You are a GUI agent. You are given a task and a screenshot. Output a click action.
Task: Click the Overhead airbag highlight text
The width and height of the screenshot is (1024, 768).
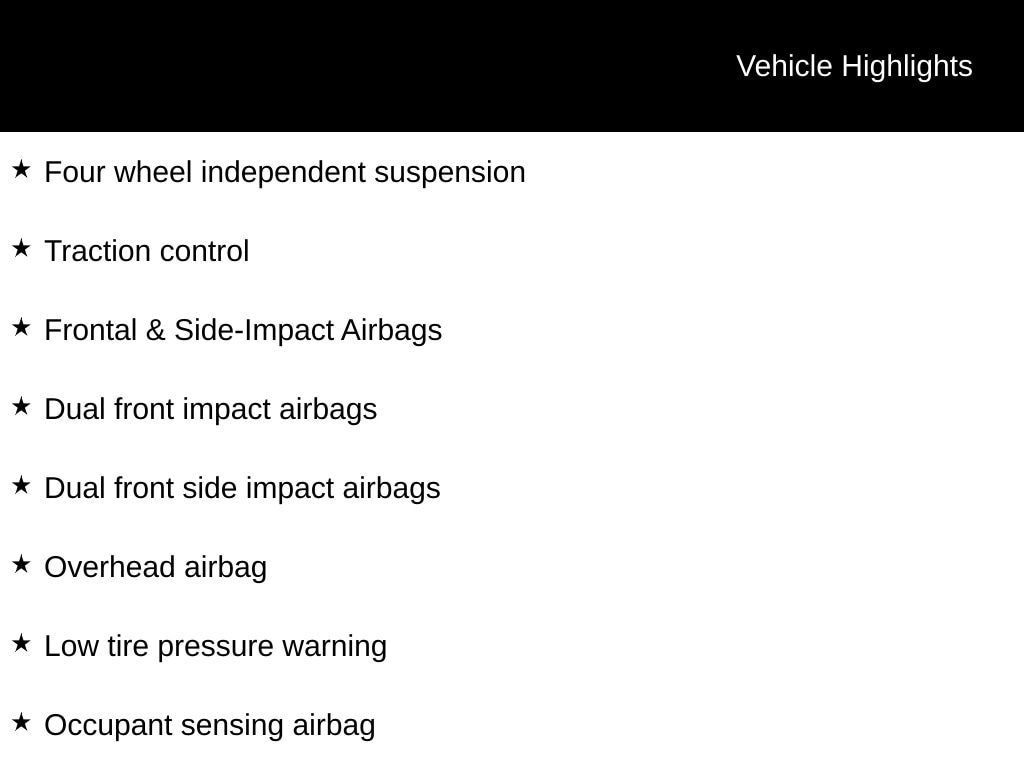(x=156, y=567)
